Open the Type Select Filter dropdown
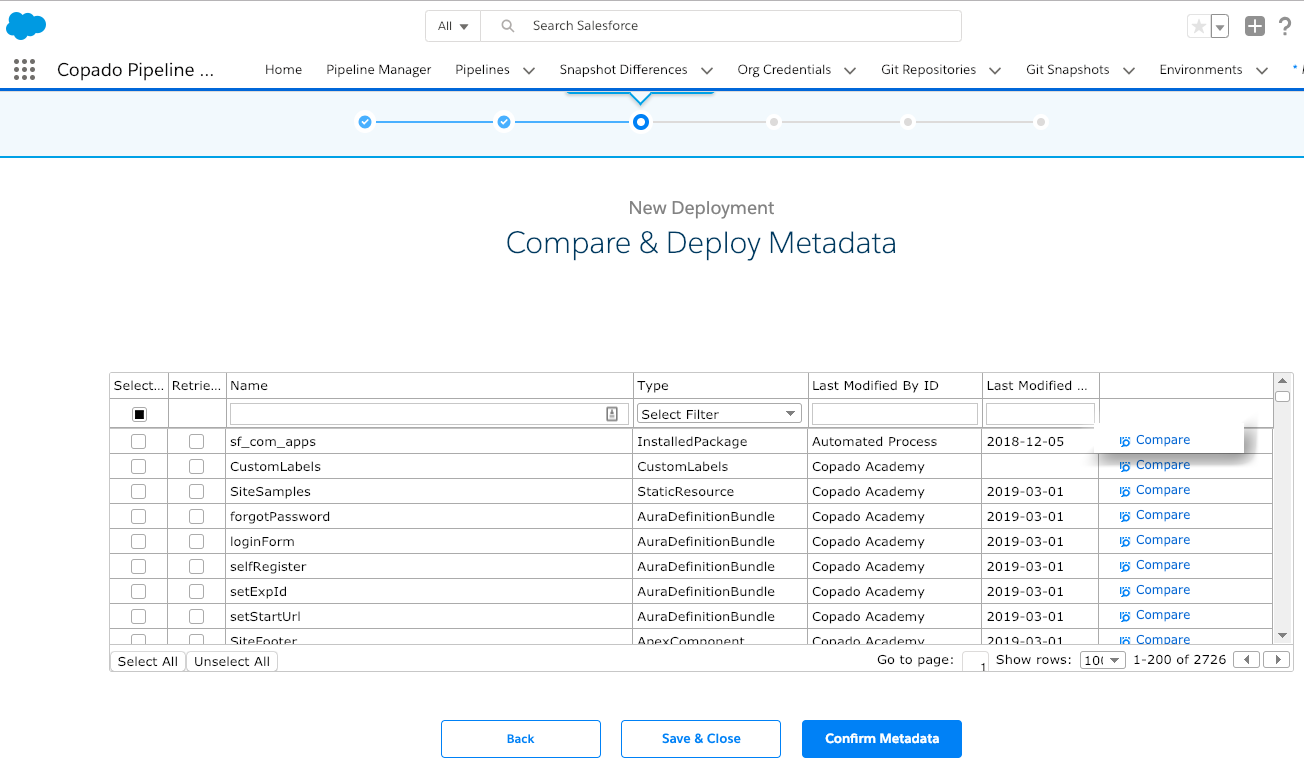 click(x=719, y=414)
